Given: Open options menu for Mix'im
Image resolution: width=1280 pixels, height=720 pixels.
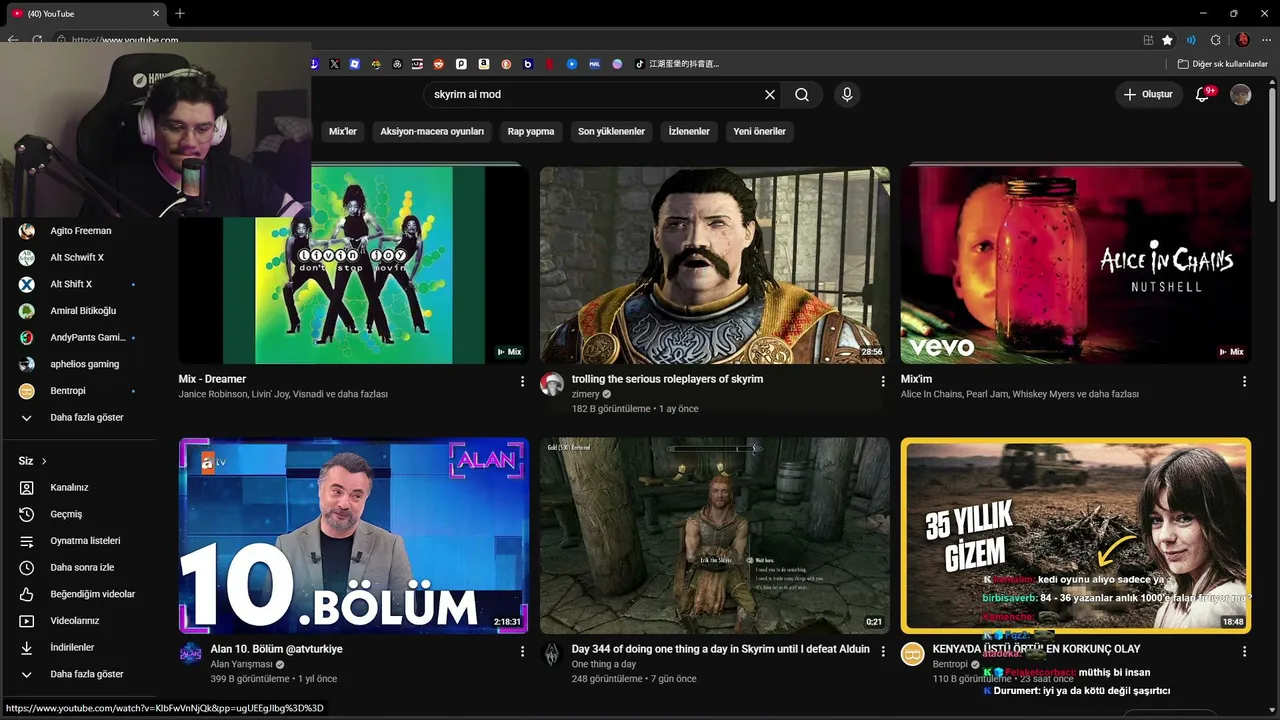Looking at the screenshot, I should (x=1244, y=381).
